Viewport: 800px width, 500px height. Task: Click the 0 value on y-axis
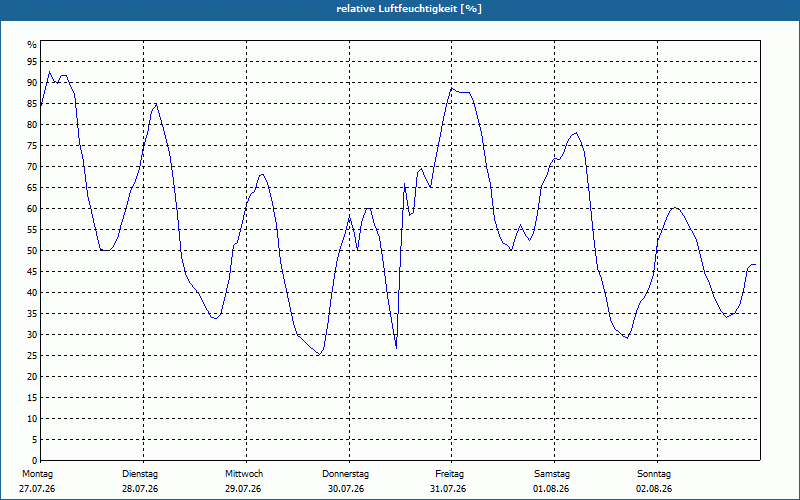point(35,461)
